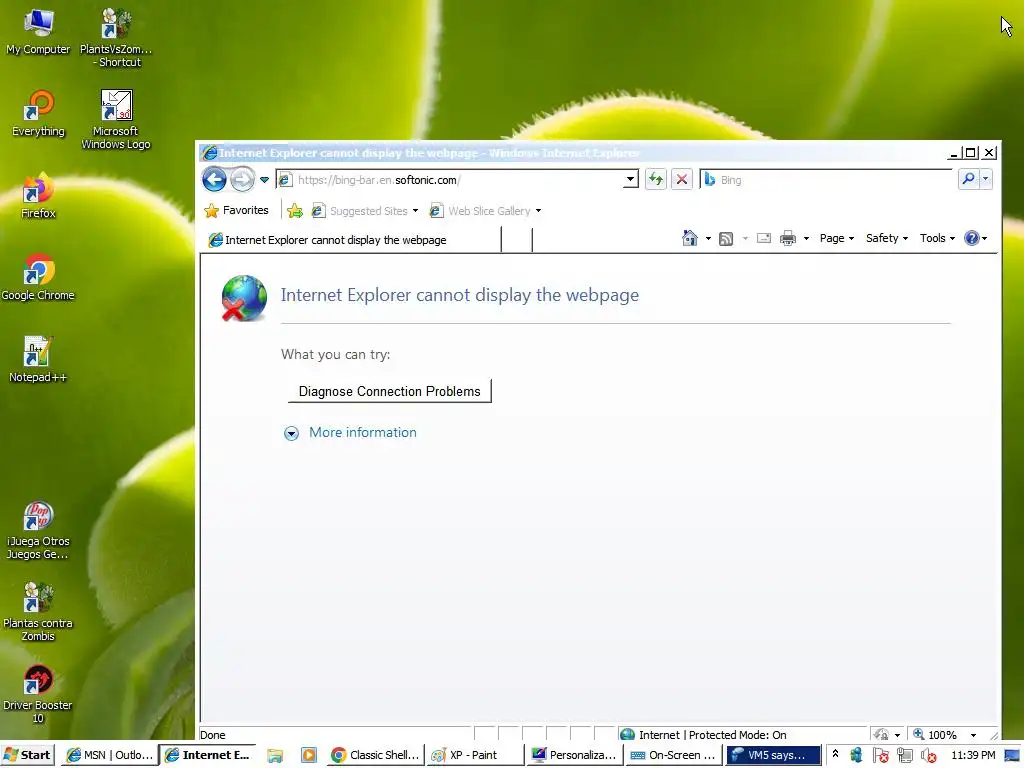Open the Start menu

(x=27, y=755)
